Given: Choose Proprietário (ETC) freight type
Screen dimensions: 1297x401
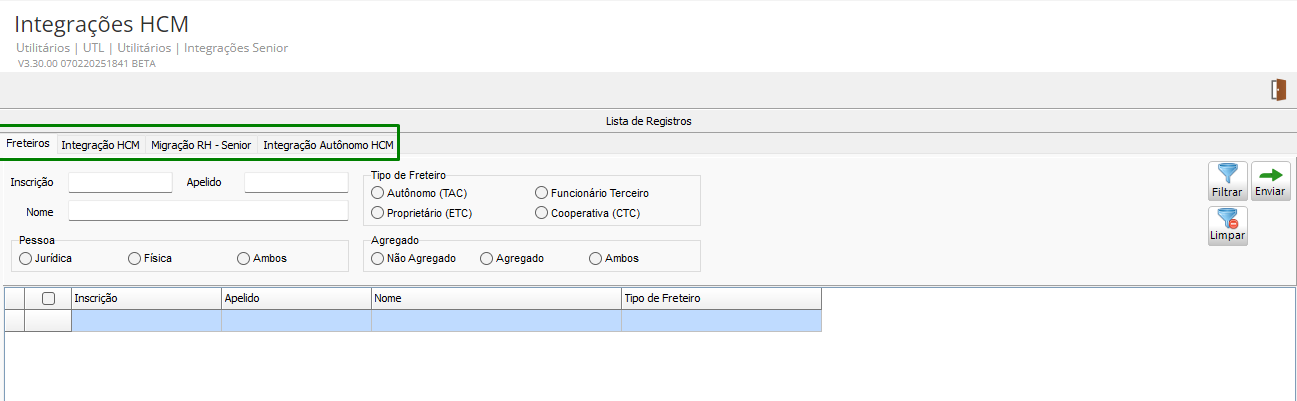Looking at the screenshot, I should 378,212.
